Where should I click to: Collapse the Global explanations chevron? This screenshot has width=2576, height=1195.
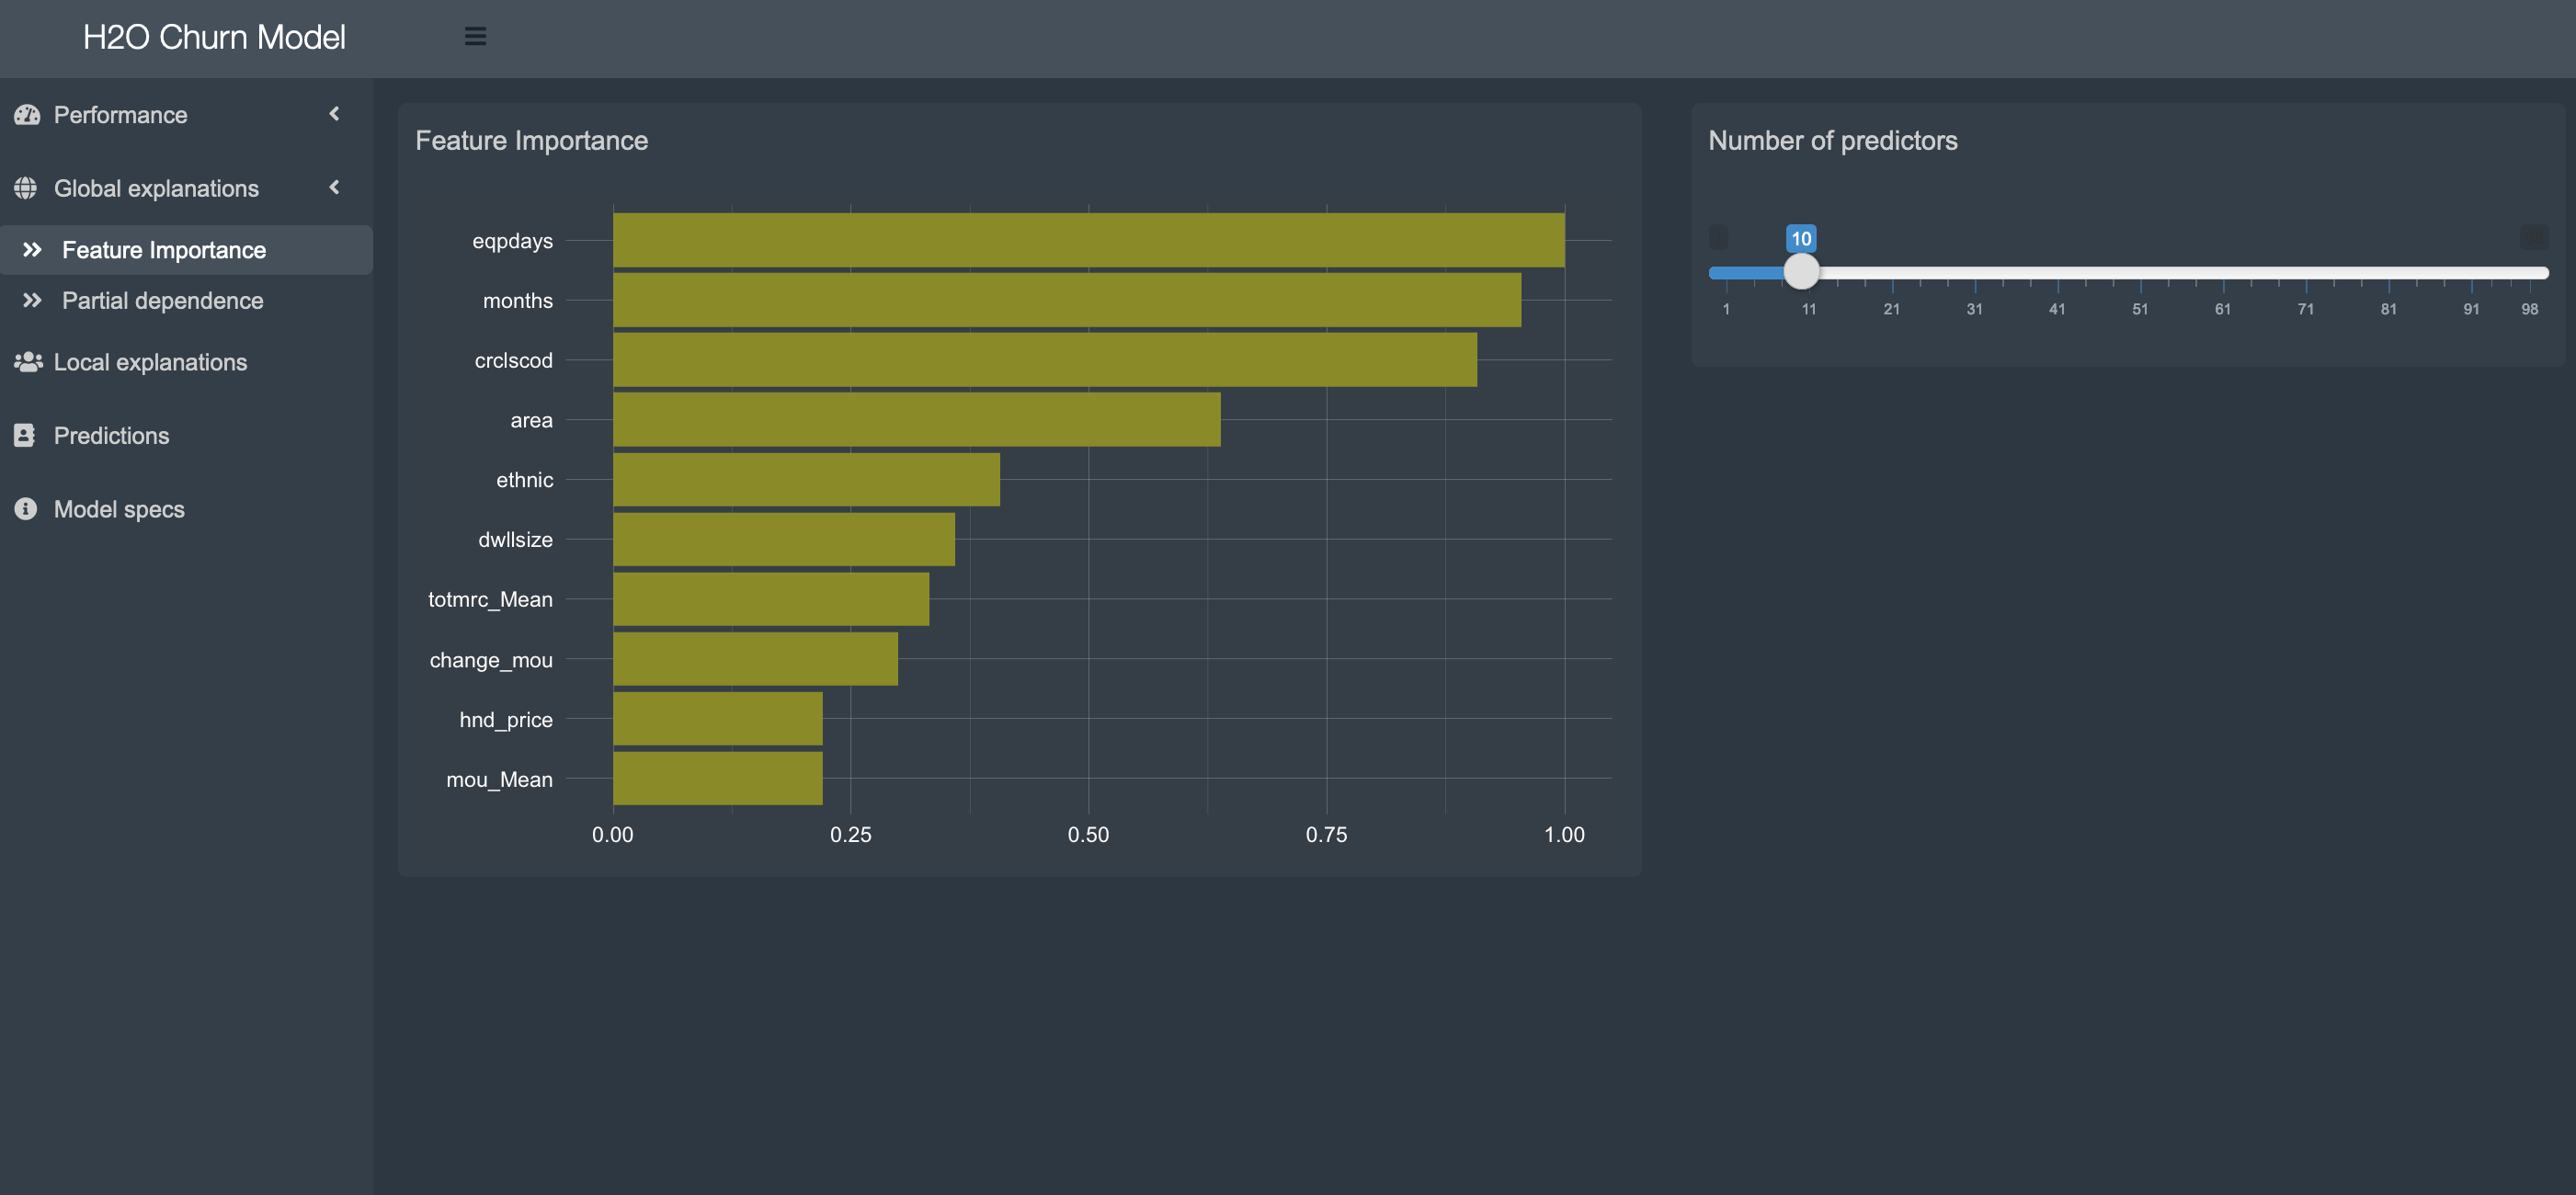(x=335, y=187)
